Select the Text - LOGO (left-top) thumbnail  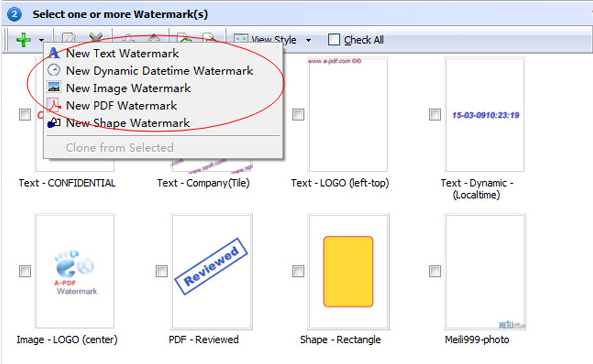tap(348, 115)
